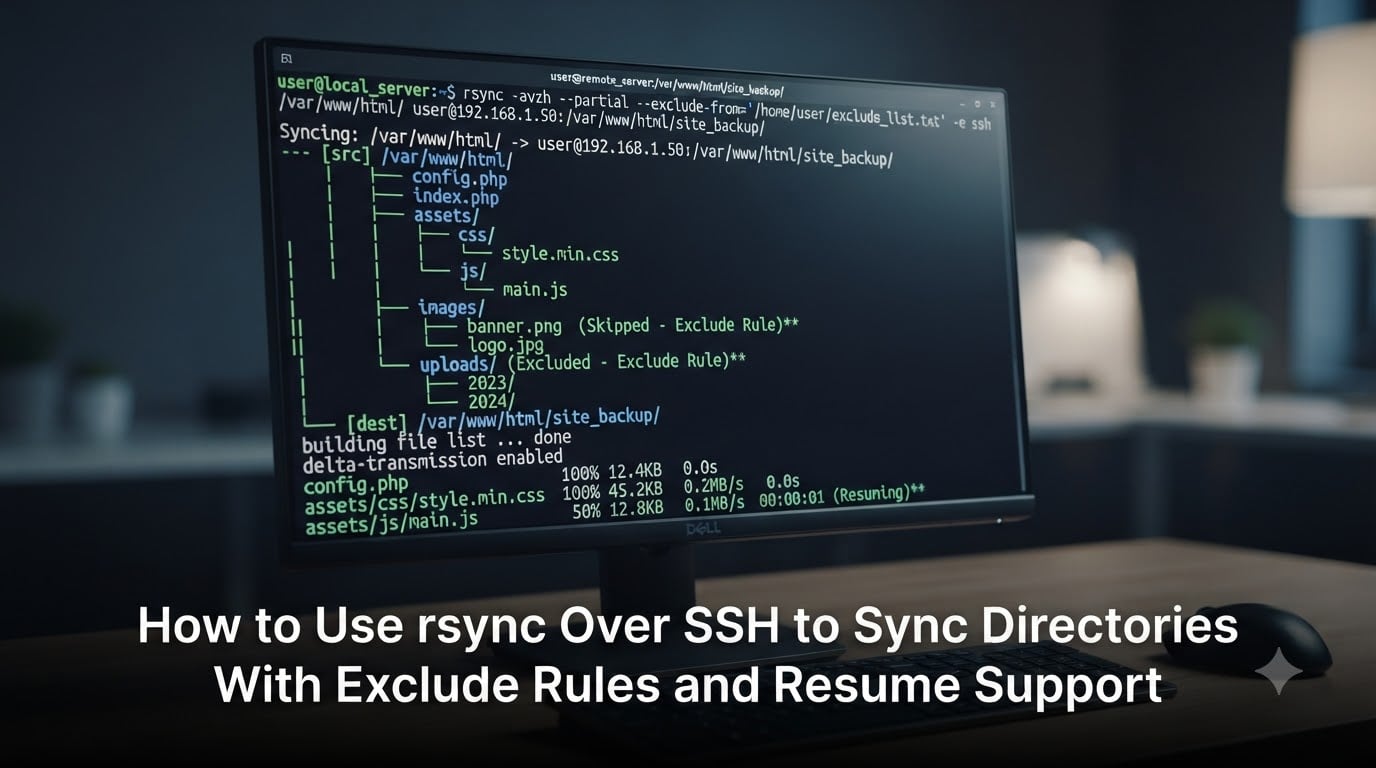1376x768 pixels.
Task: Click the "building file list ... done" line
Action: tap(436, 441)
